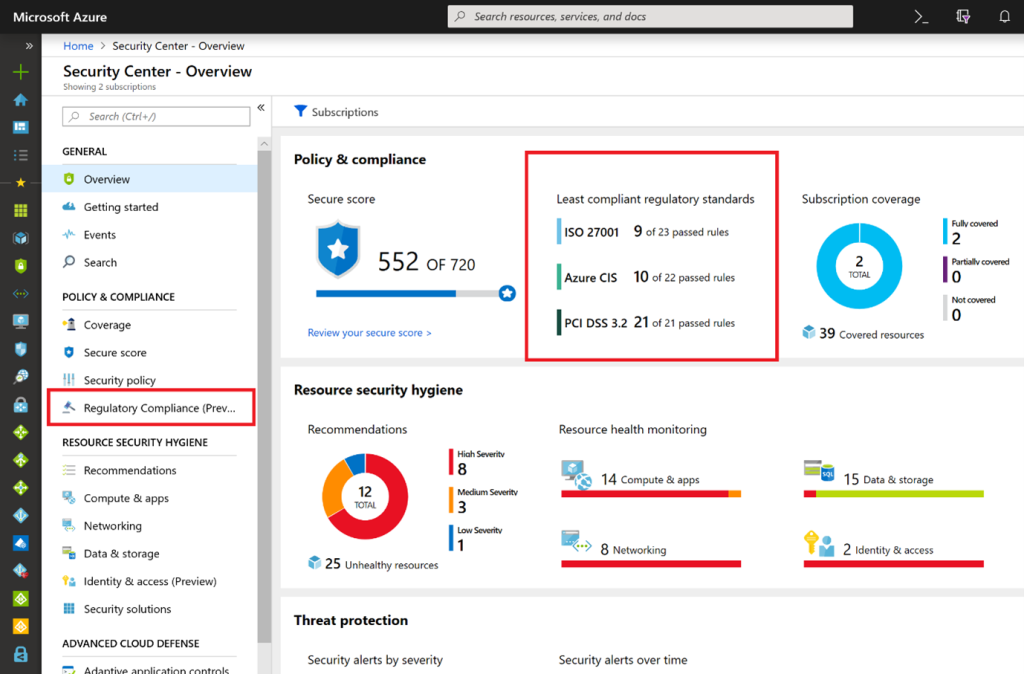Open All services list icon
The image size is (1024, 674).
tap(20, 155)
